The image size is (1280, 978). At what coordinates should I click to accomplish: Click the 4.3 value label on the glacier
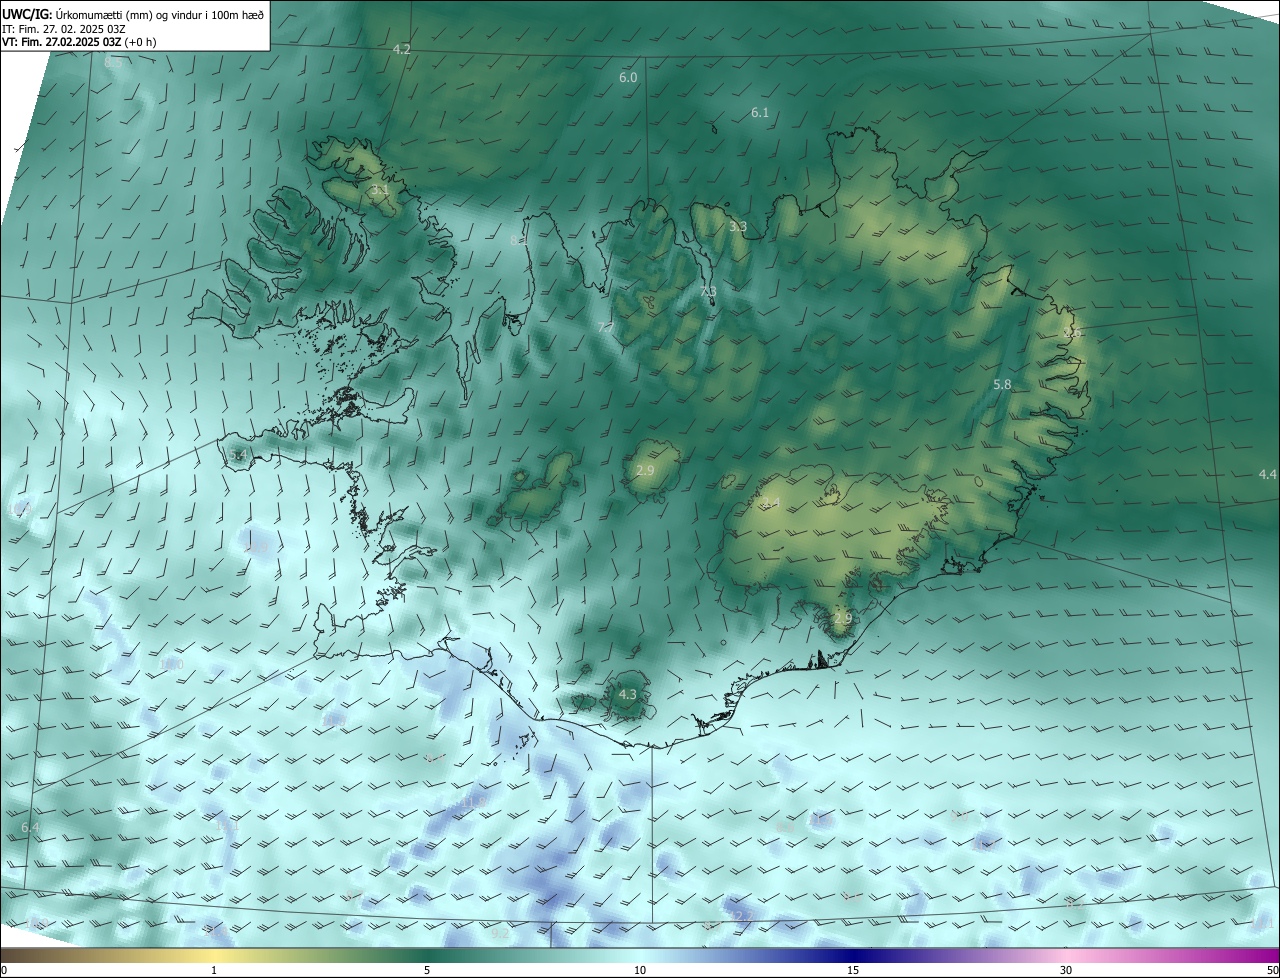click(x=627, y=694)
